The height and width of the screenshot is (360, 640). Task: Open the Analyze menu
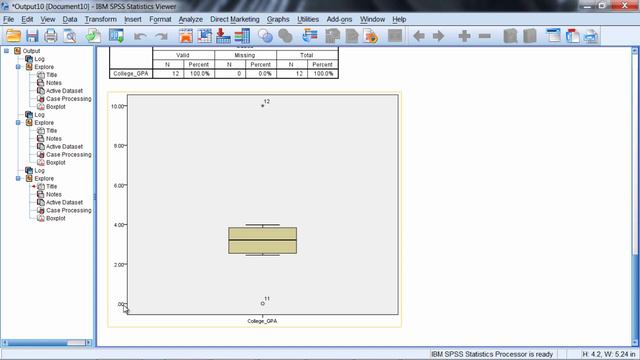point(191,19)
